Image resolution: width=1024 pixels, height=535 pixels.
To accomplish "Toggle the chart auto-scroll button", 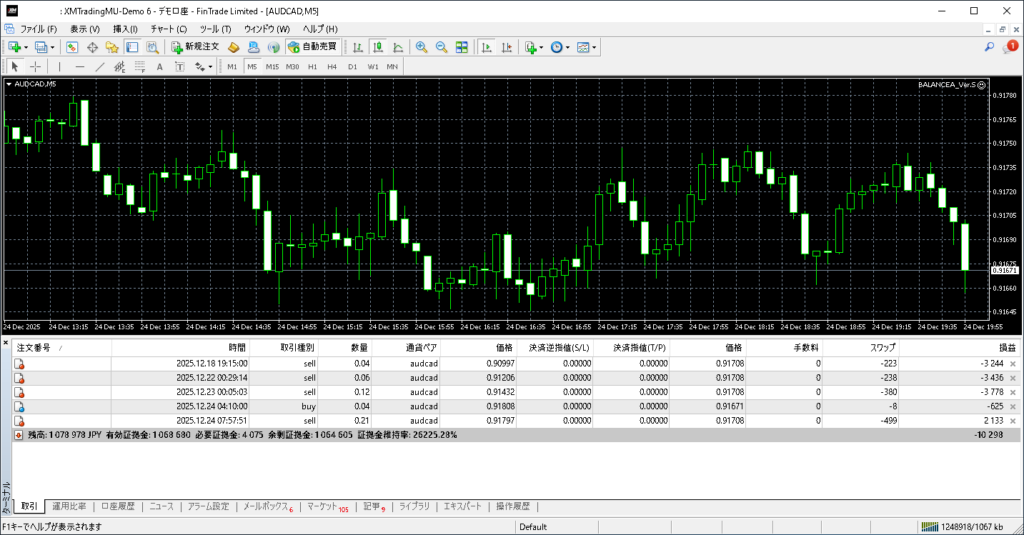I will coord(486,47).
